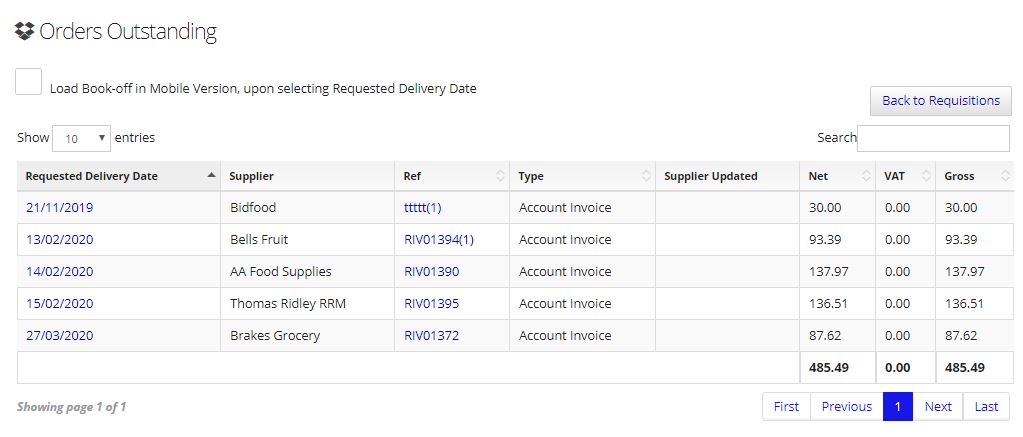Click the Back to Requisitions button
This screenshot has width=1023, height=437.
(941, 100)
